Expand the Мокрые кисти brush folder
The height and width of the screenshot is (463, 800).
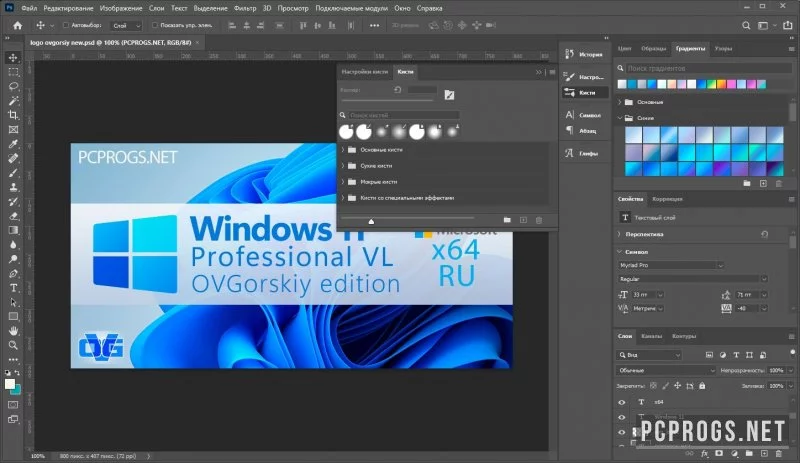coord(343,182)
